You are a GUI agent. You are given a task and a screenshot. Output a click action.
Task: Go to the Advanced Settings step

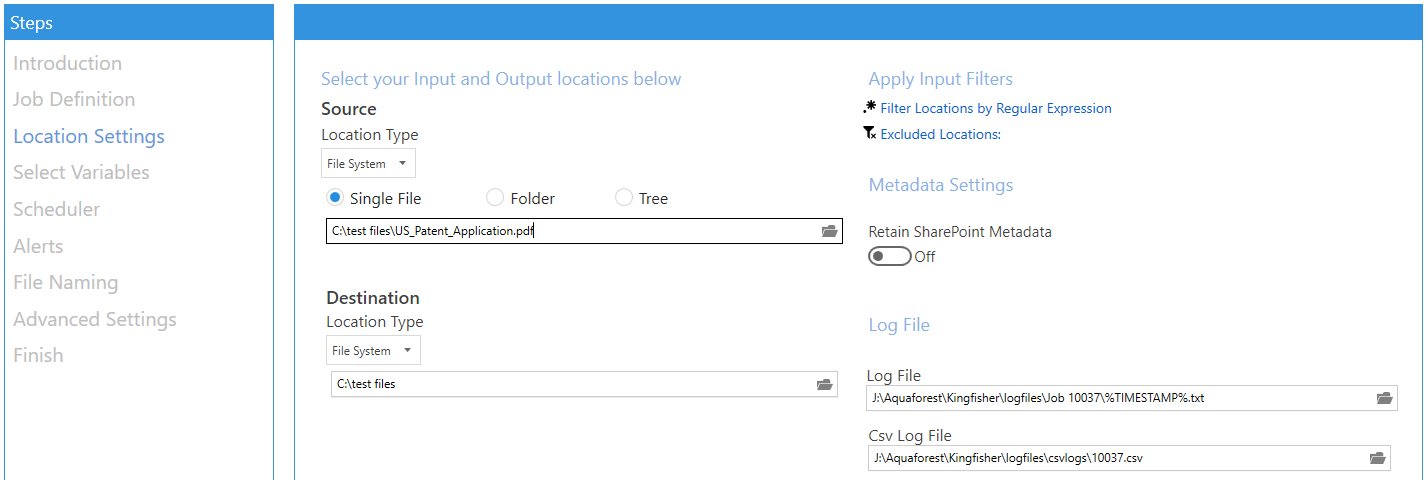click(95, 320)
